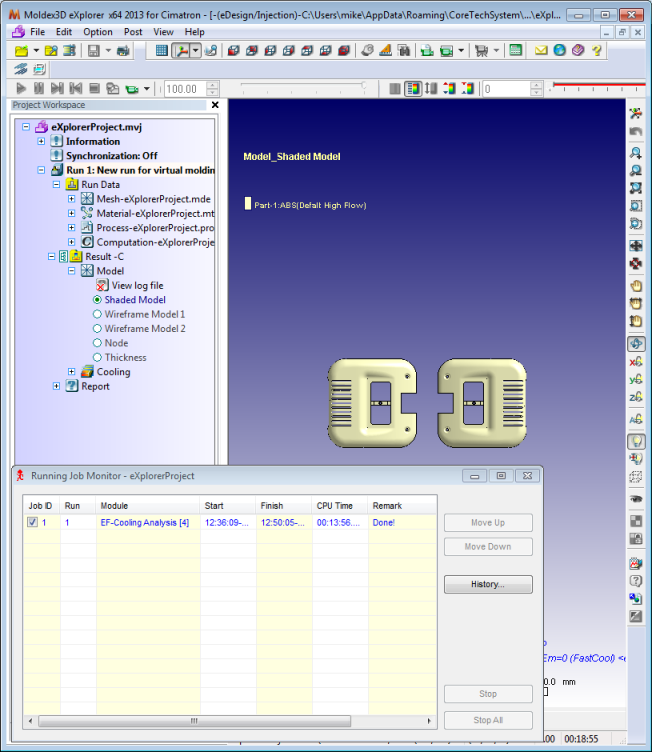652x752 pixels.
Task: Click the rotate view tool on right toolbar
Action: (636, 344)
